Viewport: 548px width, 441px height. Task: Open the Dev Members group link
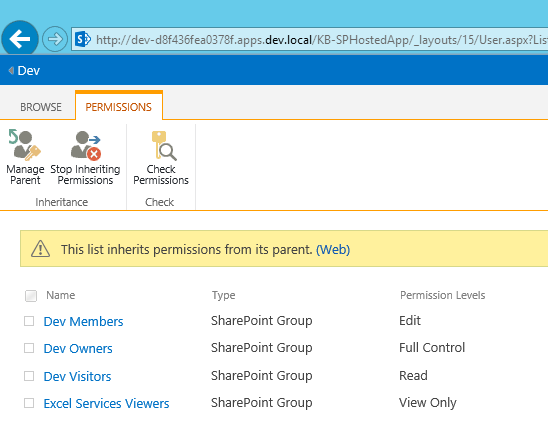(83, 321)
